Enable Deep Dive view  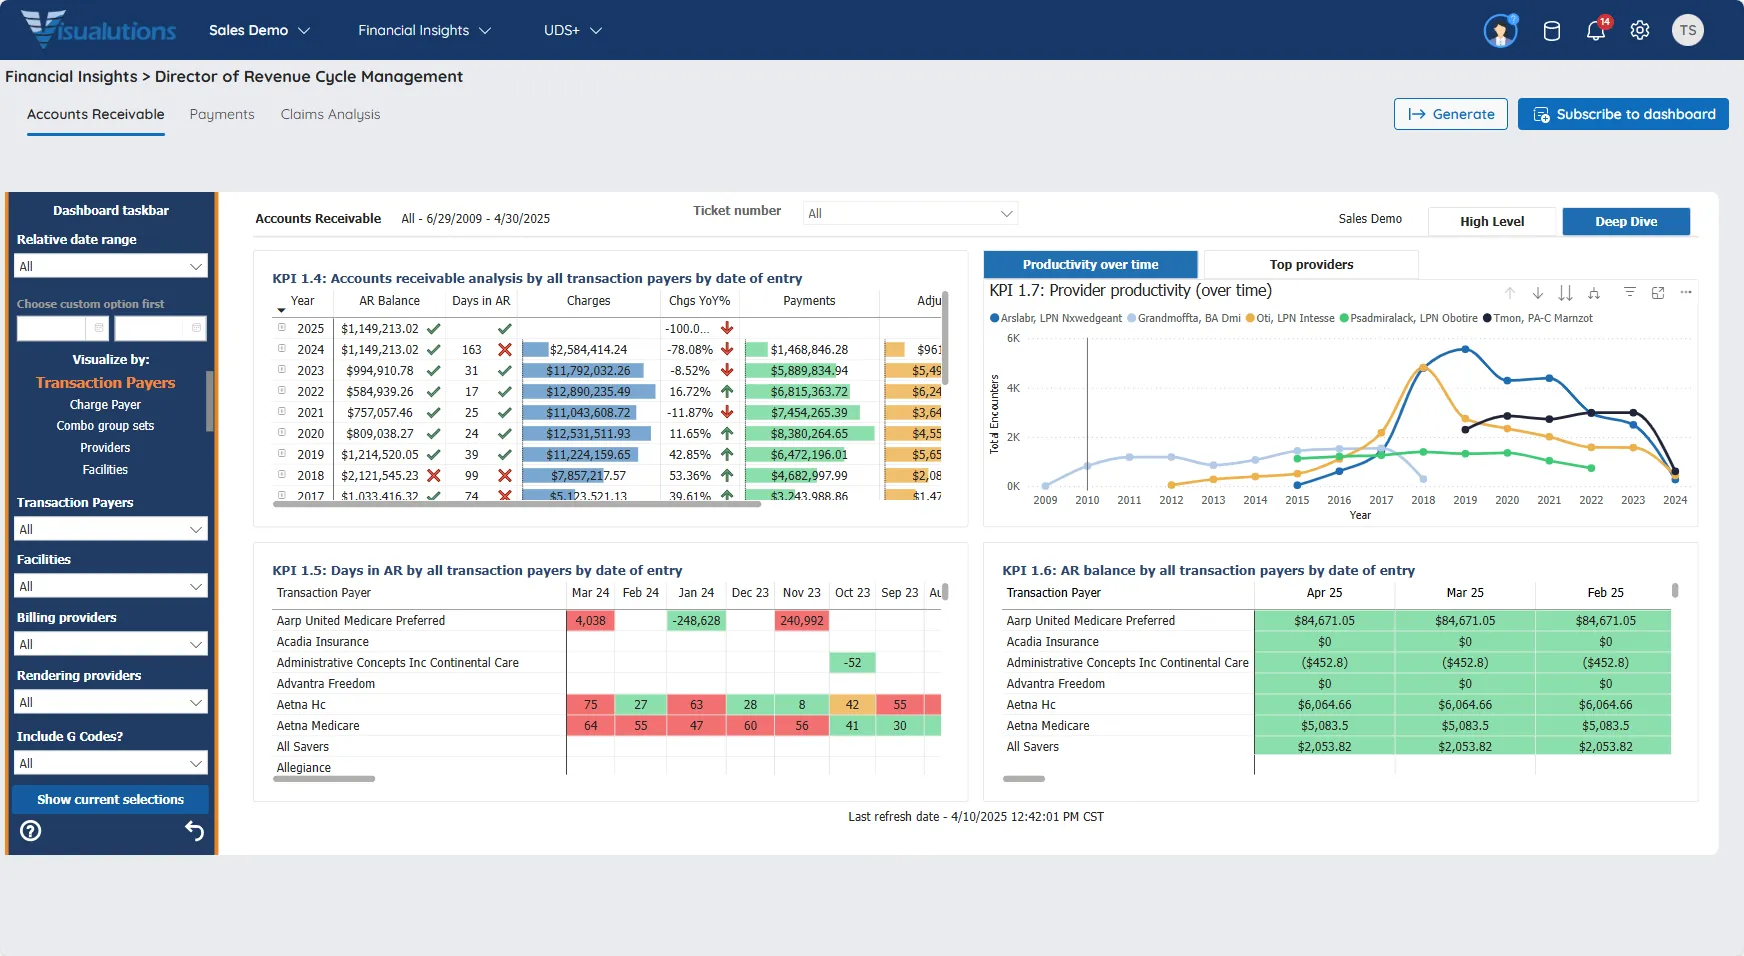tap(1626, 221)
